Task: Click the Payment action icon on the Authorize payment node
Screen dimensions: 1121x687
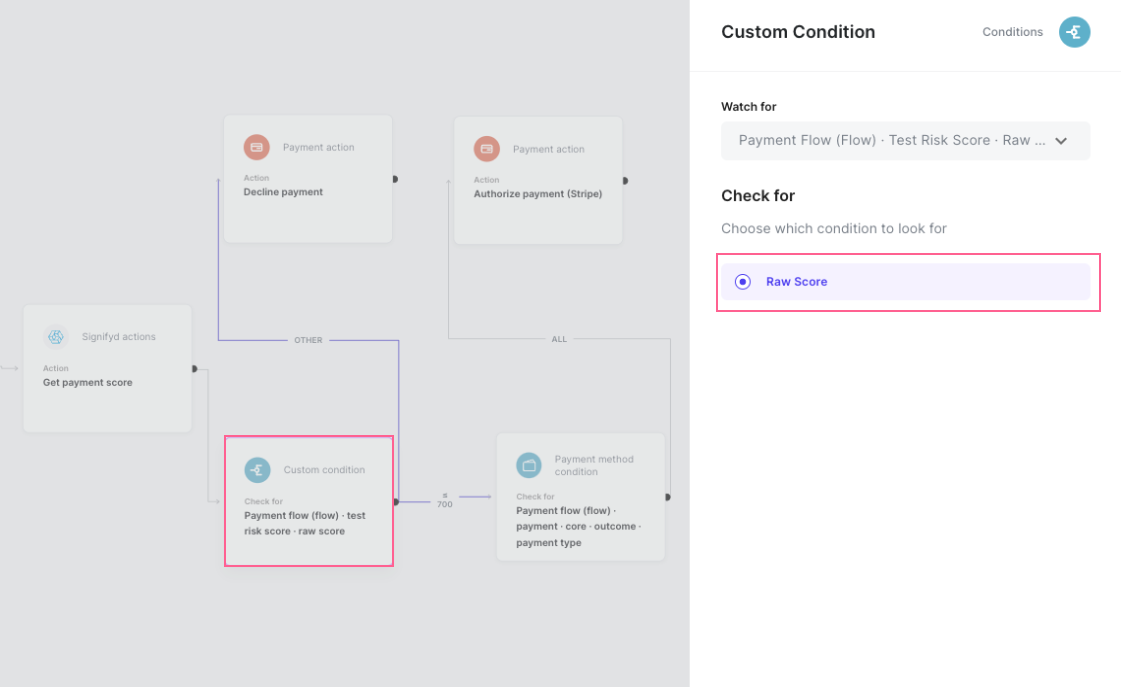Action: tap(487, 148)
